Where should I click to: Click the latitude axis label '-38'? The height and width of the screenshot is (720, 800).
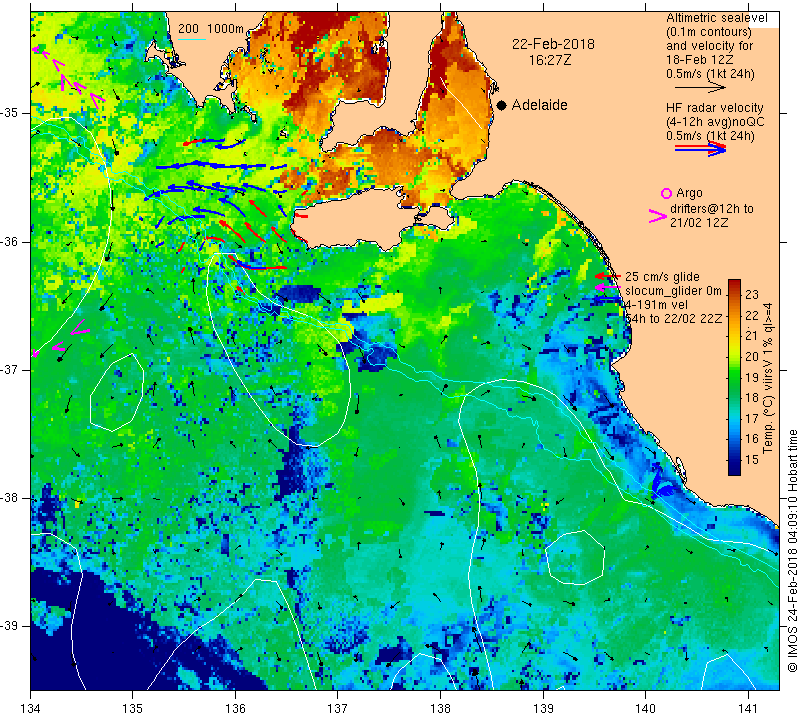click(10, 498)
